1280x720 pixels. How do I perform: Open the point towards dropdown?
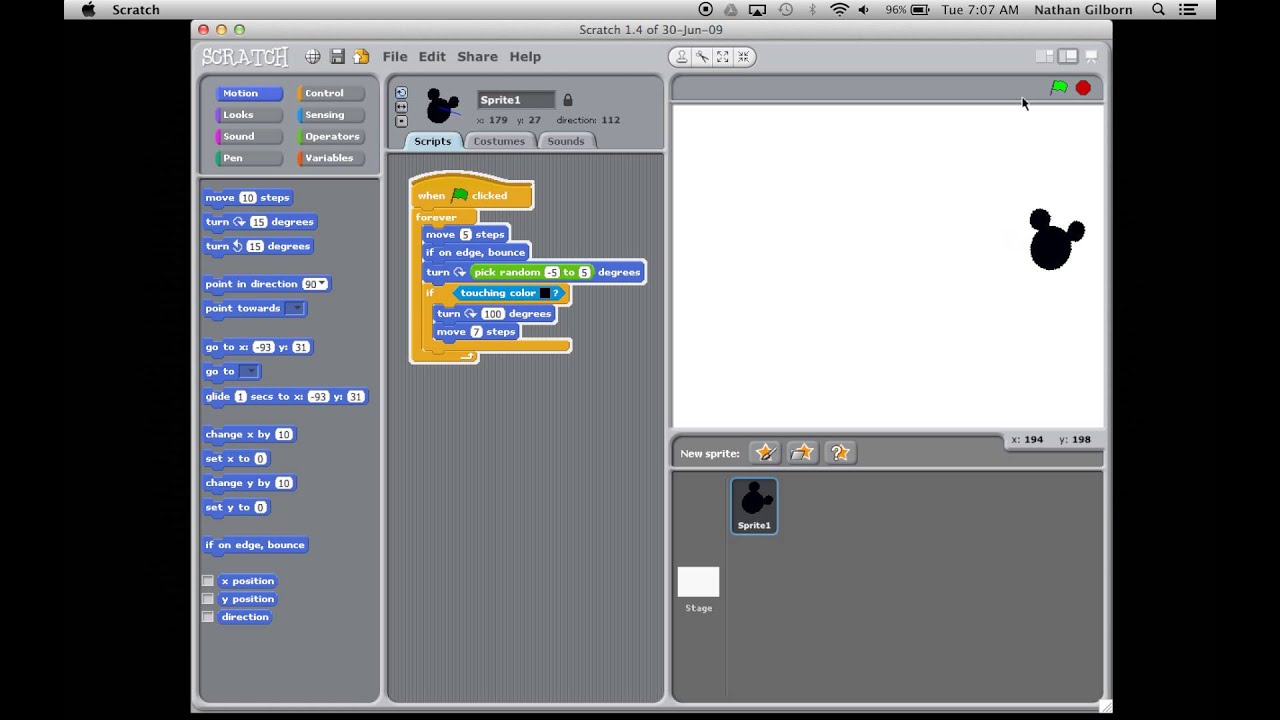click(295, 308)
